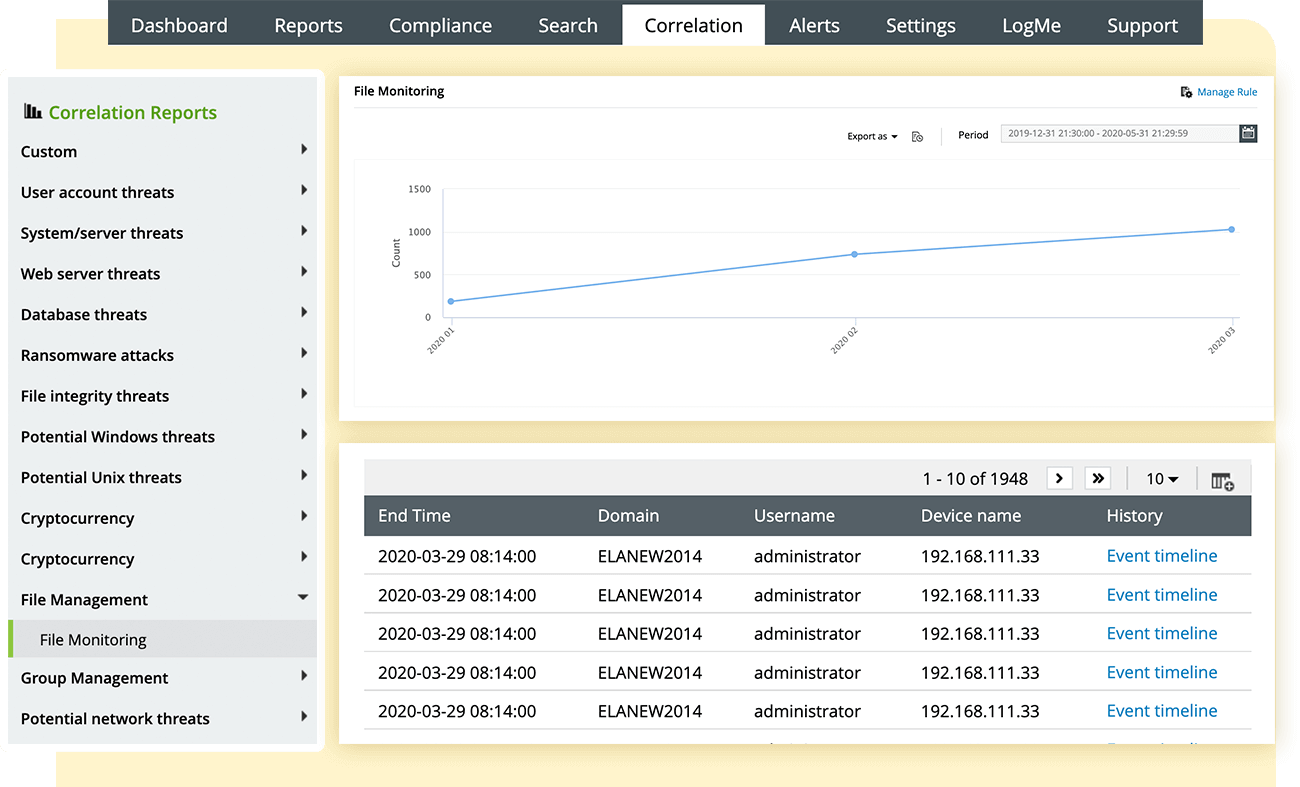Open the add column selector icon
Image resolution: width=1300 pixels, height=787 pixels.
click(1222, 480)
